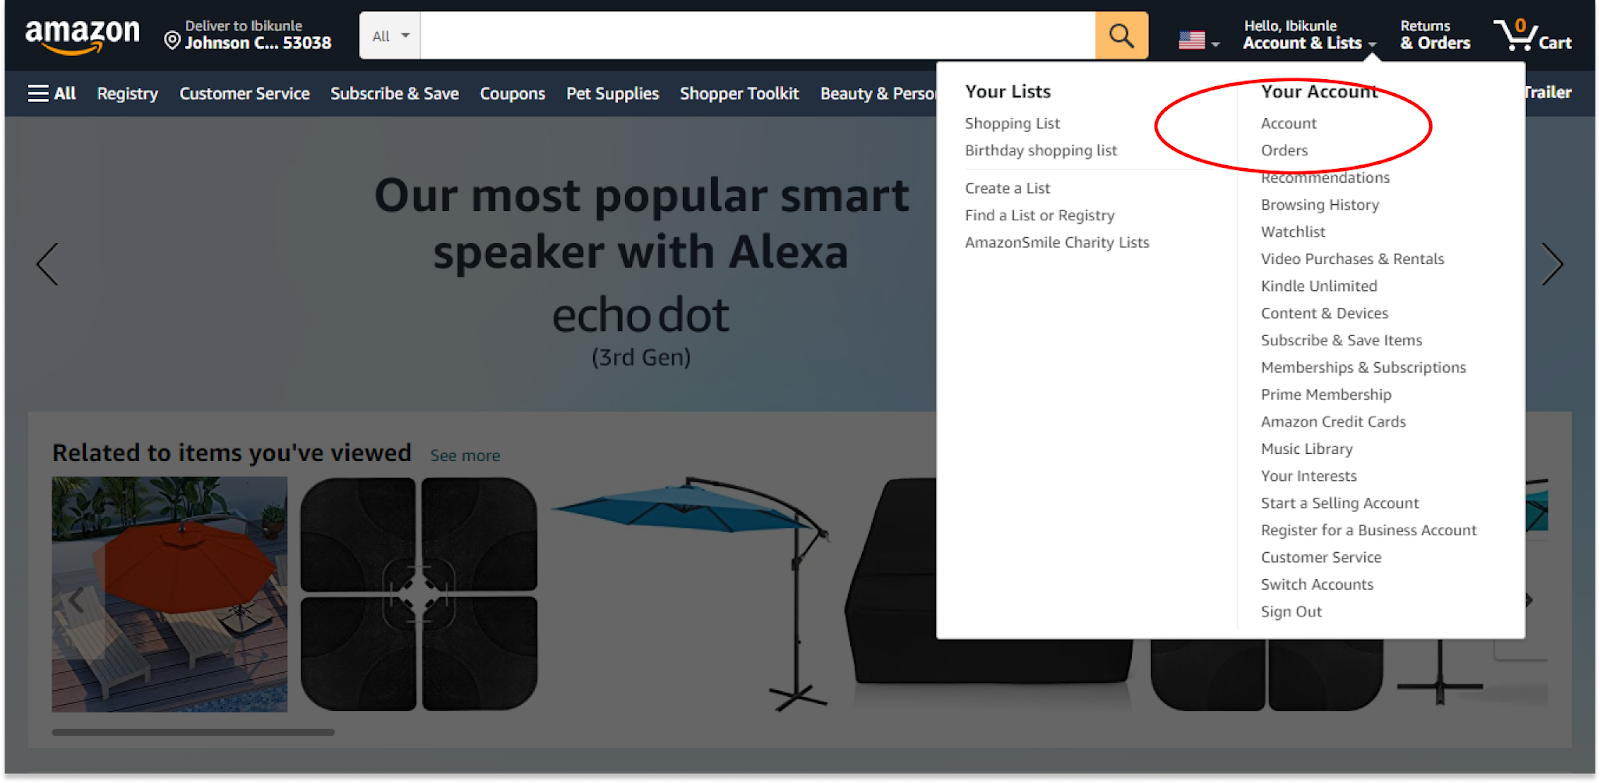The image size is (1600, 783).
Task: Open Returns & Orders
Action: 1435,35
